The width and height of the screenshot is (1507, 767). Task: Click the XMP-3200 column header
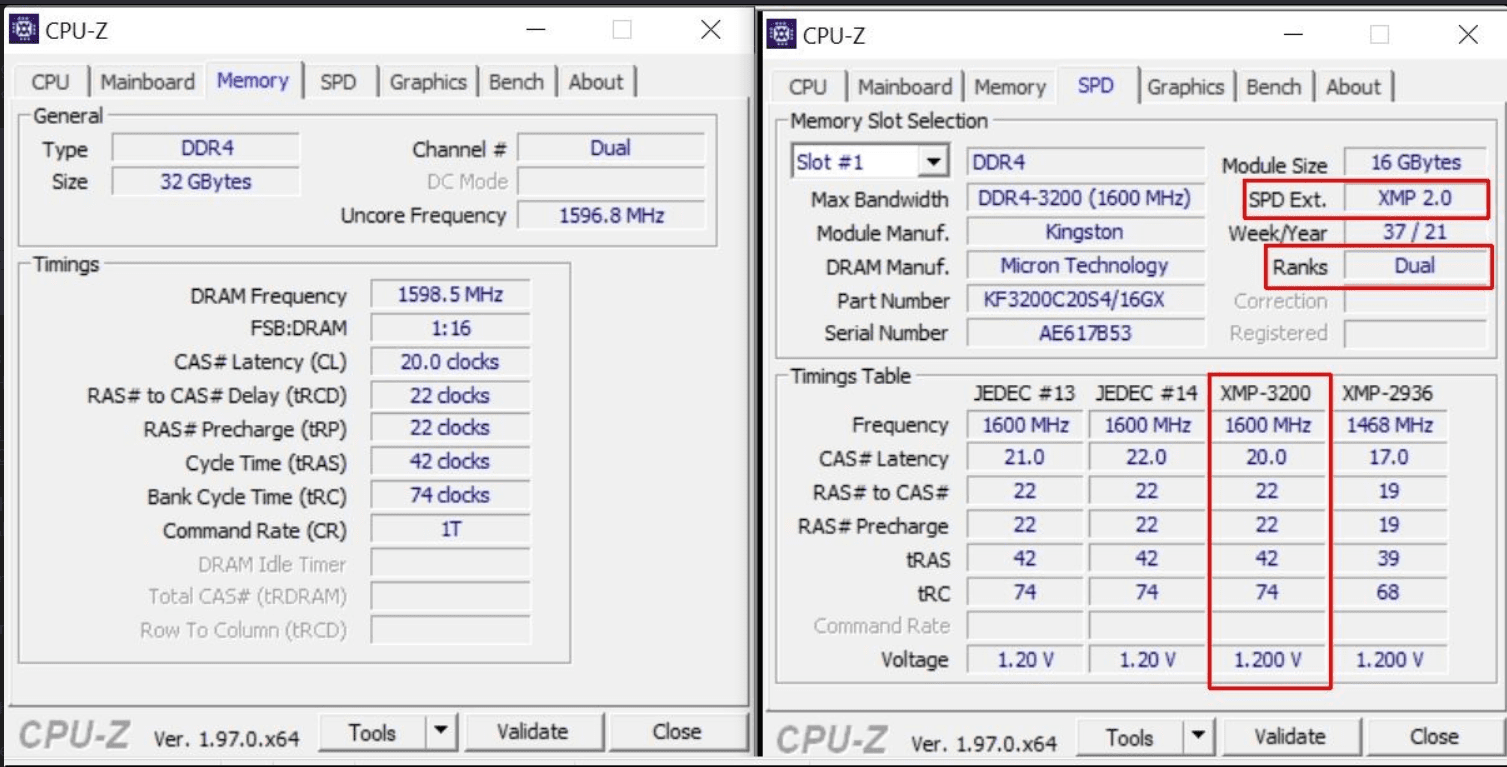coord(1267,393)
